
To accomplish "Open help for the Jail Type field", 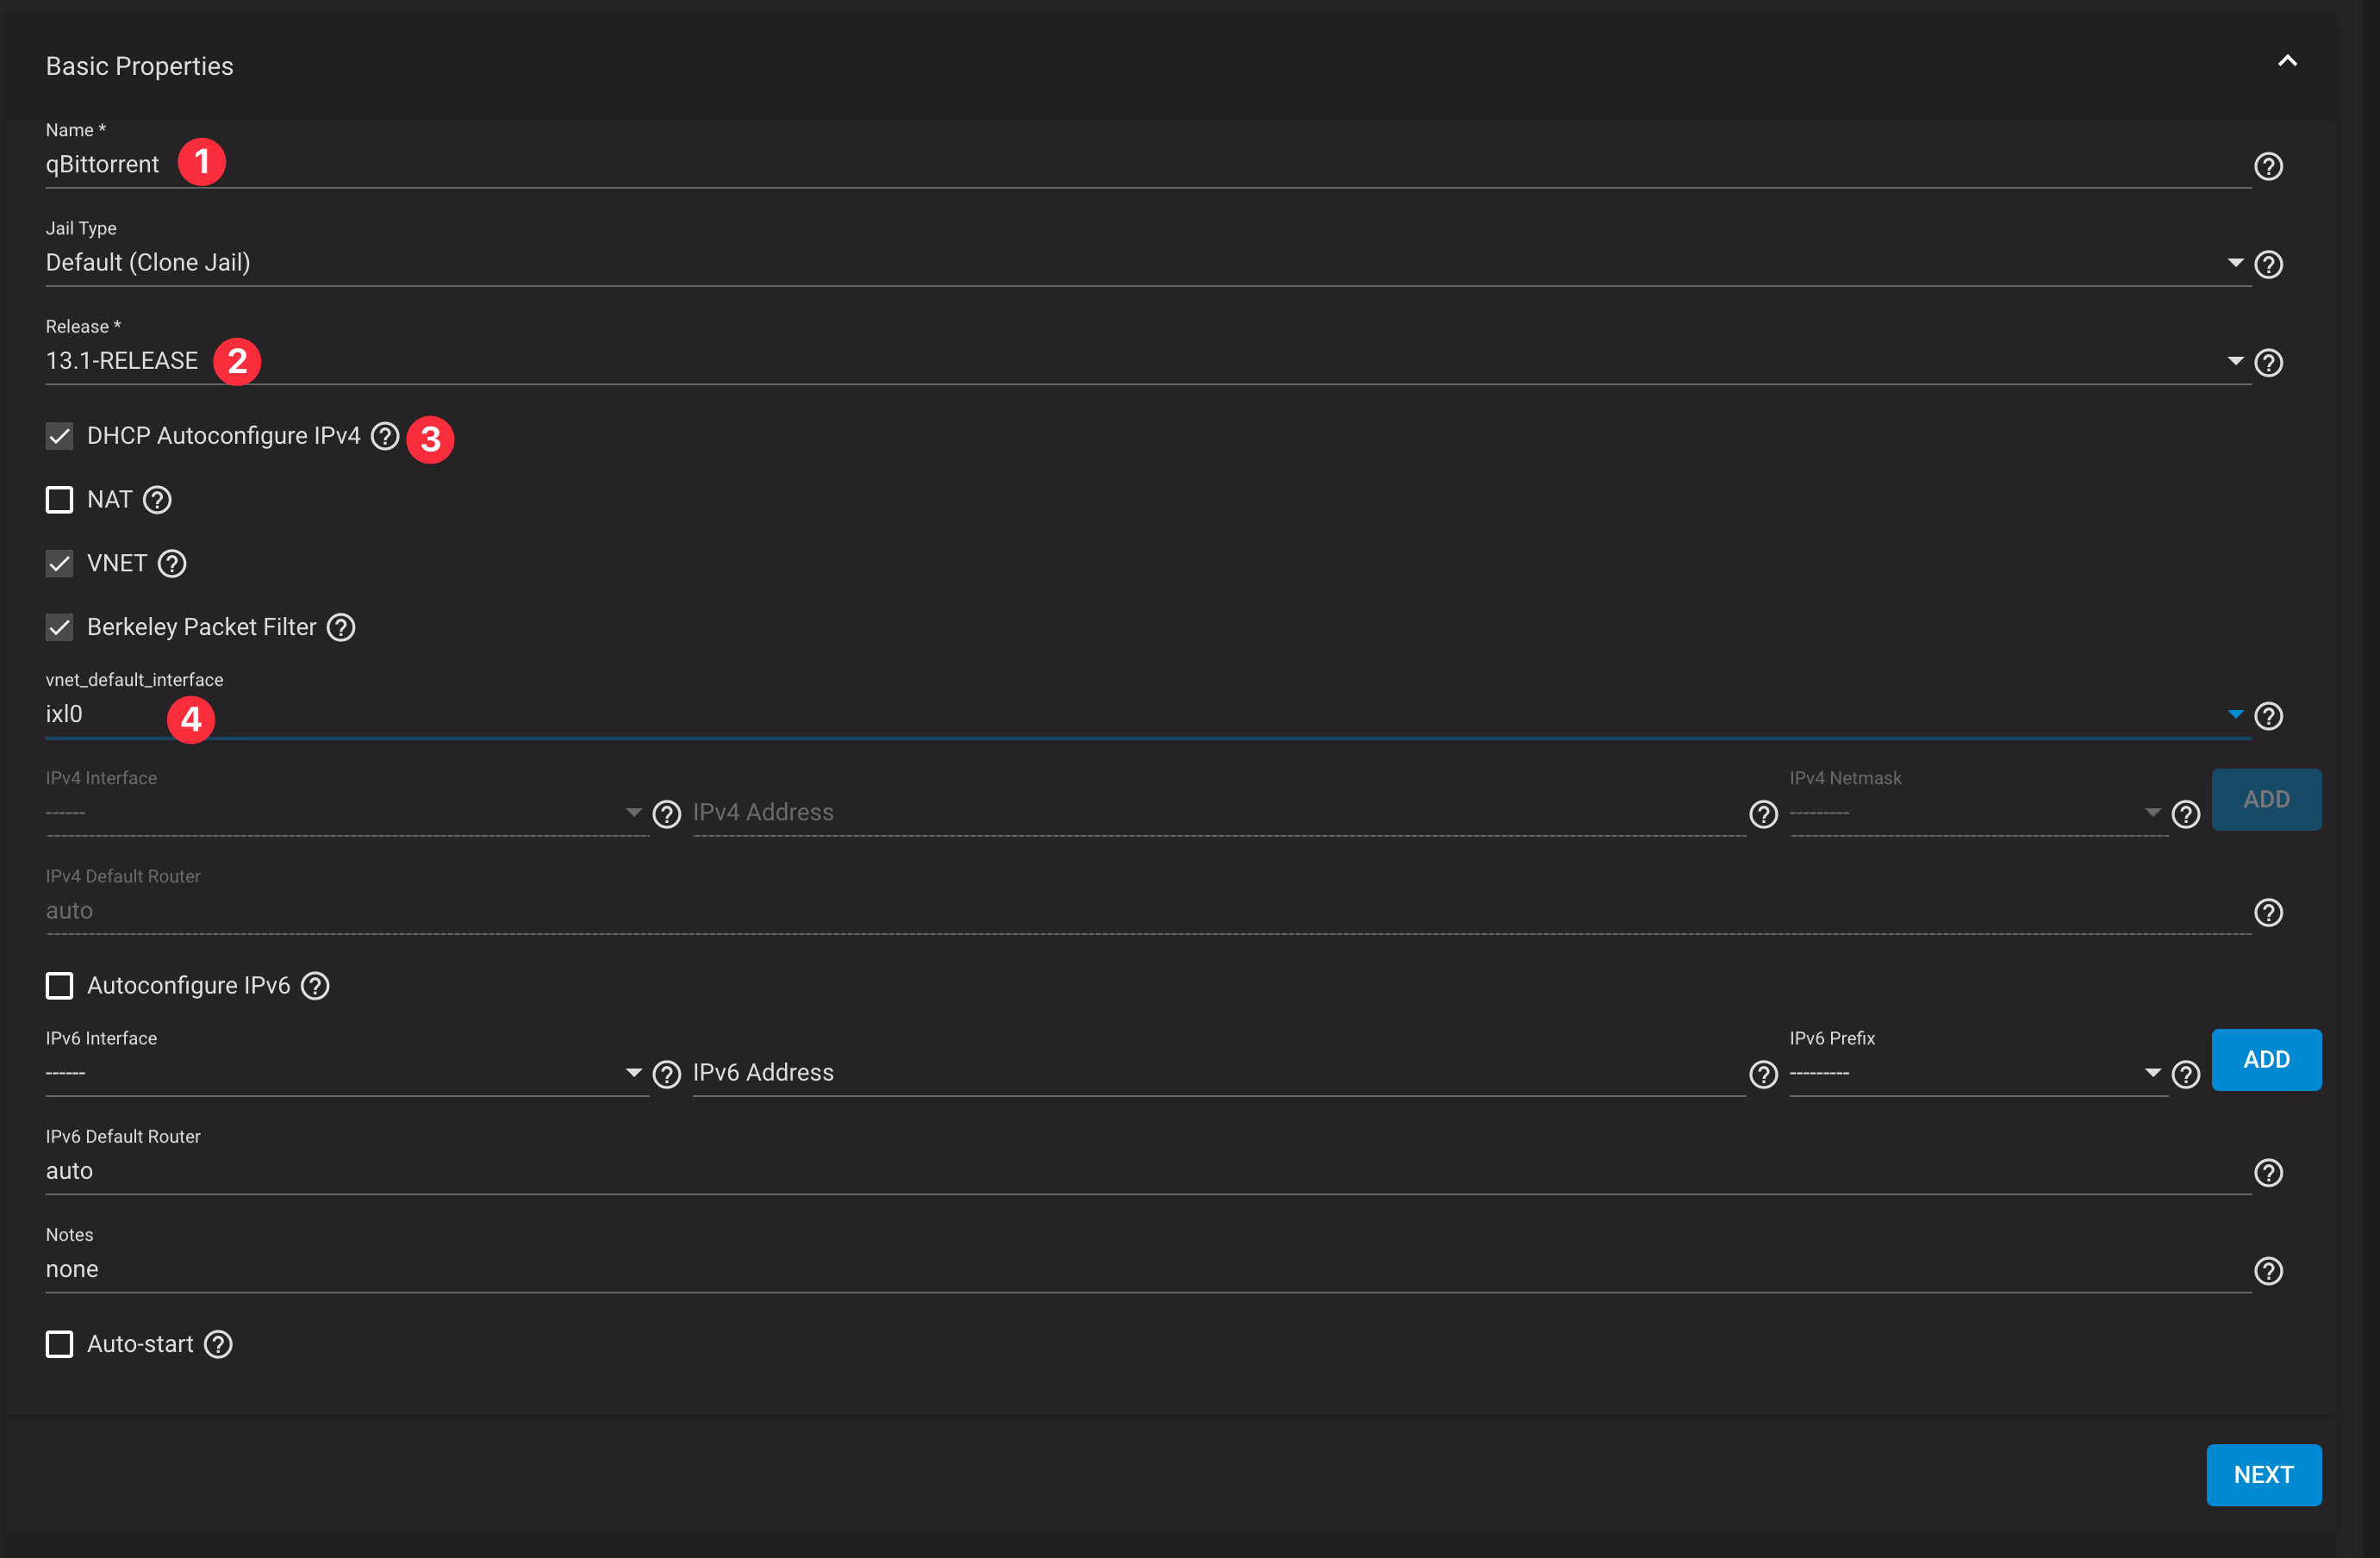I will pyautogui.click(x=2268, y=264).
